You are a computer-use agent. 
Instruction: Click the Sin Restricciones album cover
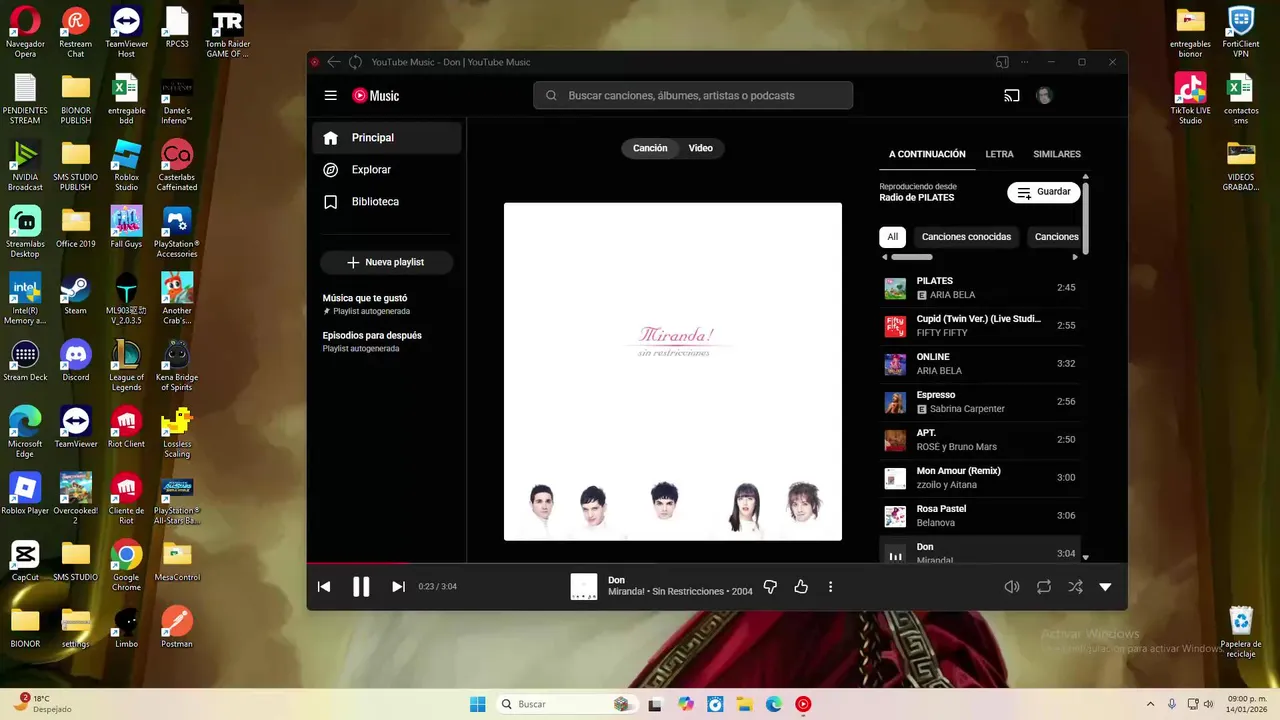pyautogui.click(x=673, y=372)
